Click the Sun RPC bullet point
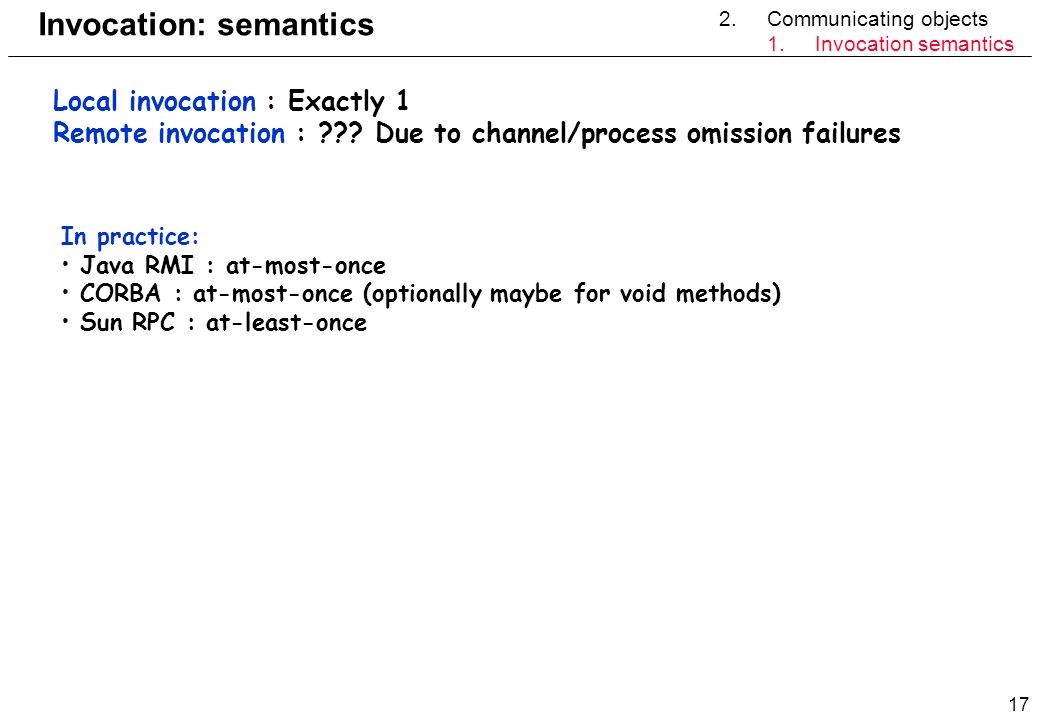 (214, 323)
